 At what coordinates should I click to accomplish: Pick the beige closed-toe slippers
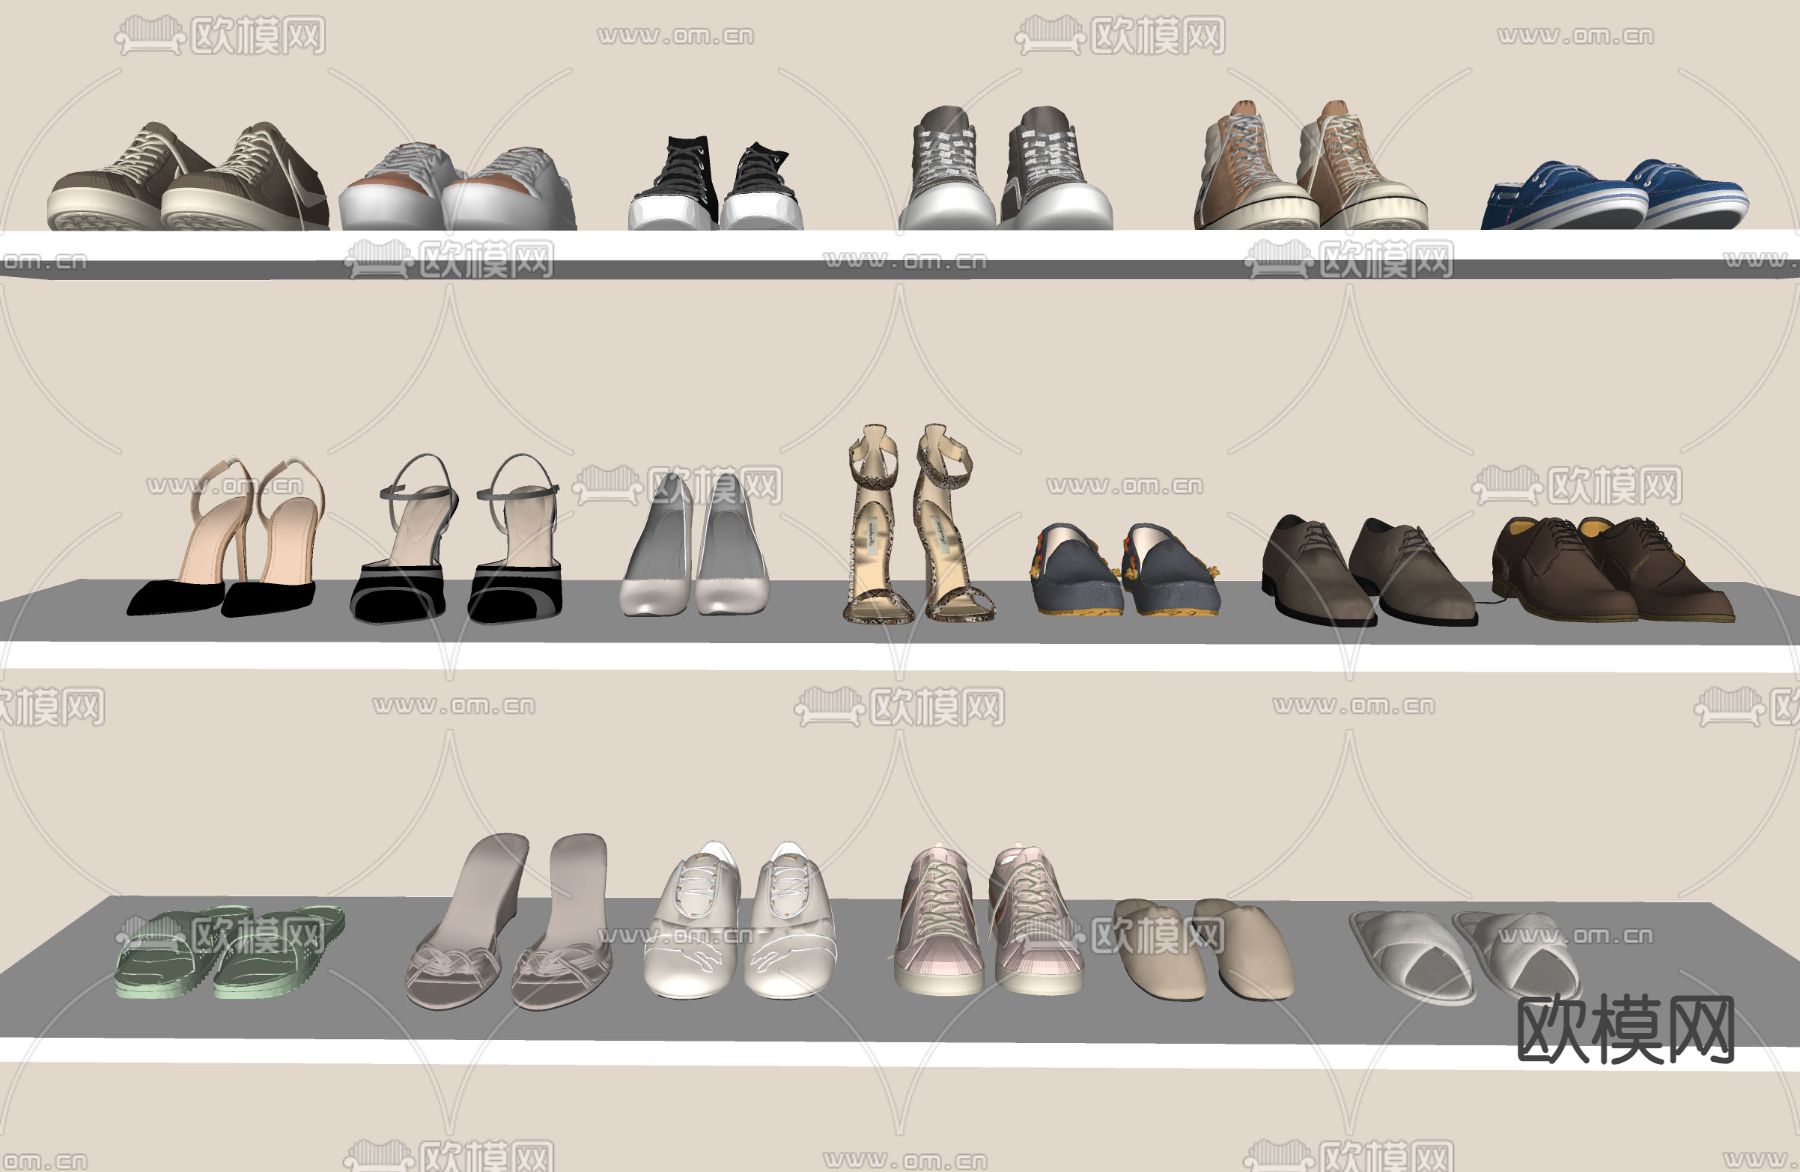[1204, 948]
